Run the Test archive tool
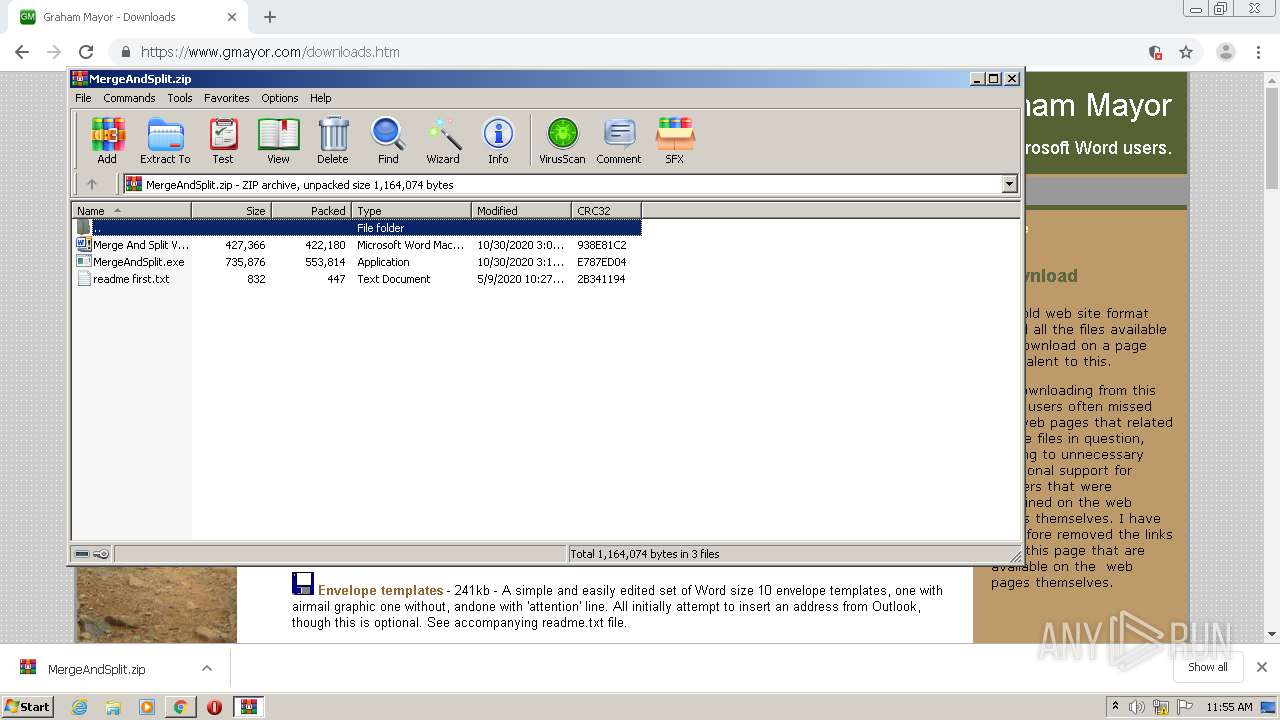This screenshot has height=720, width=1280. click(x=223, y=140)
